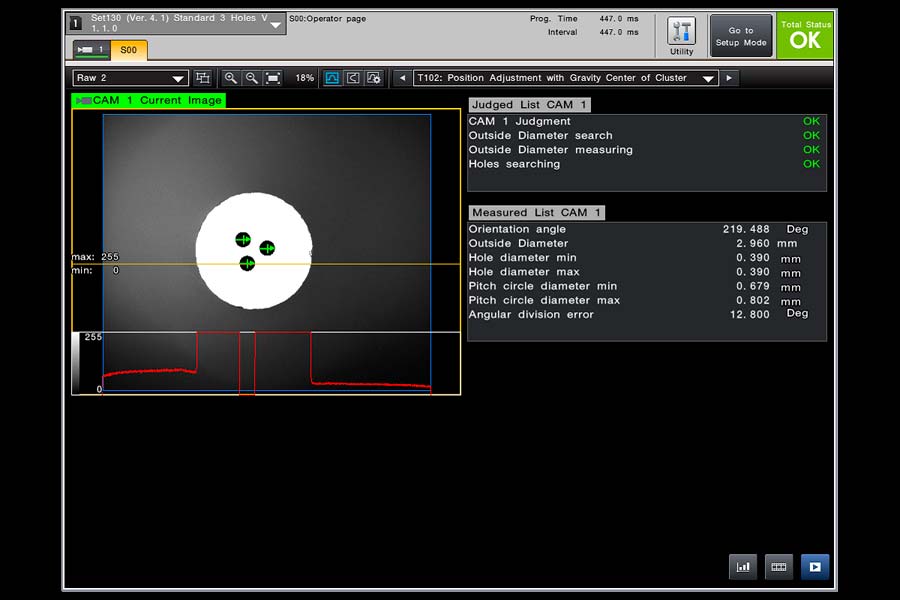The height and width of the screenshot is (600, 900).
Task: Open the image archive filmstrip icon
Action: [x=779, y=567]
